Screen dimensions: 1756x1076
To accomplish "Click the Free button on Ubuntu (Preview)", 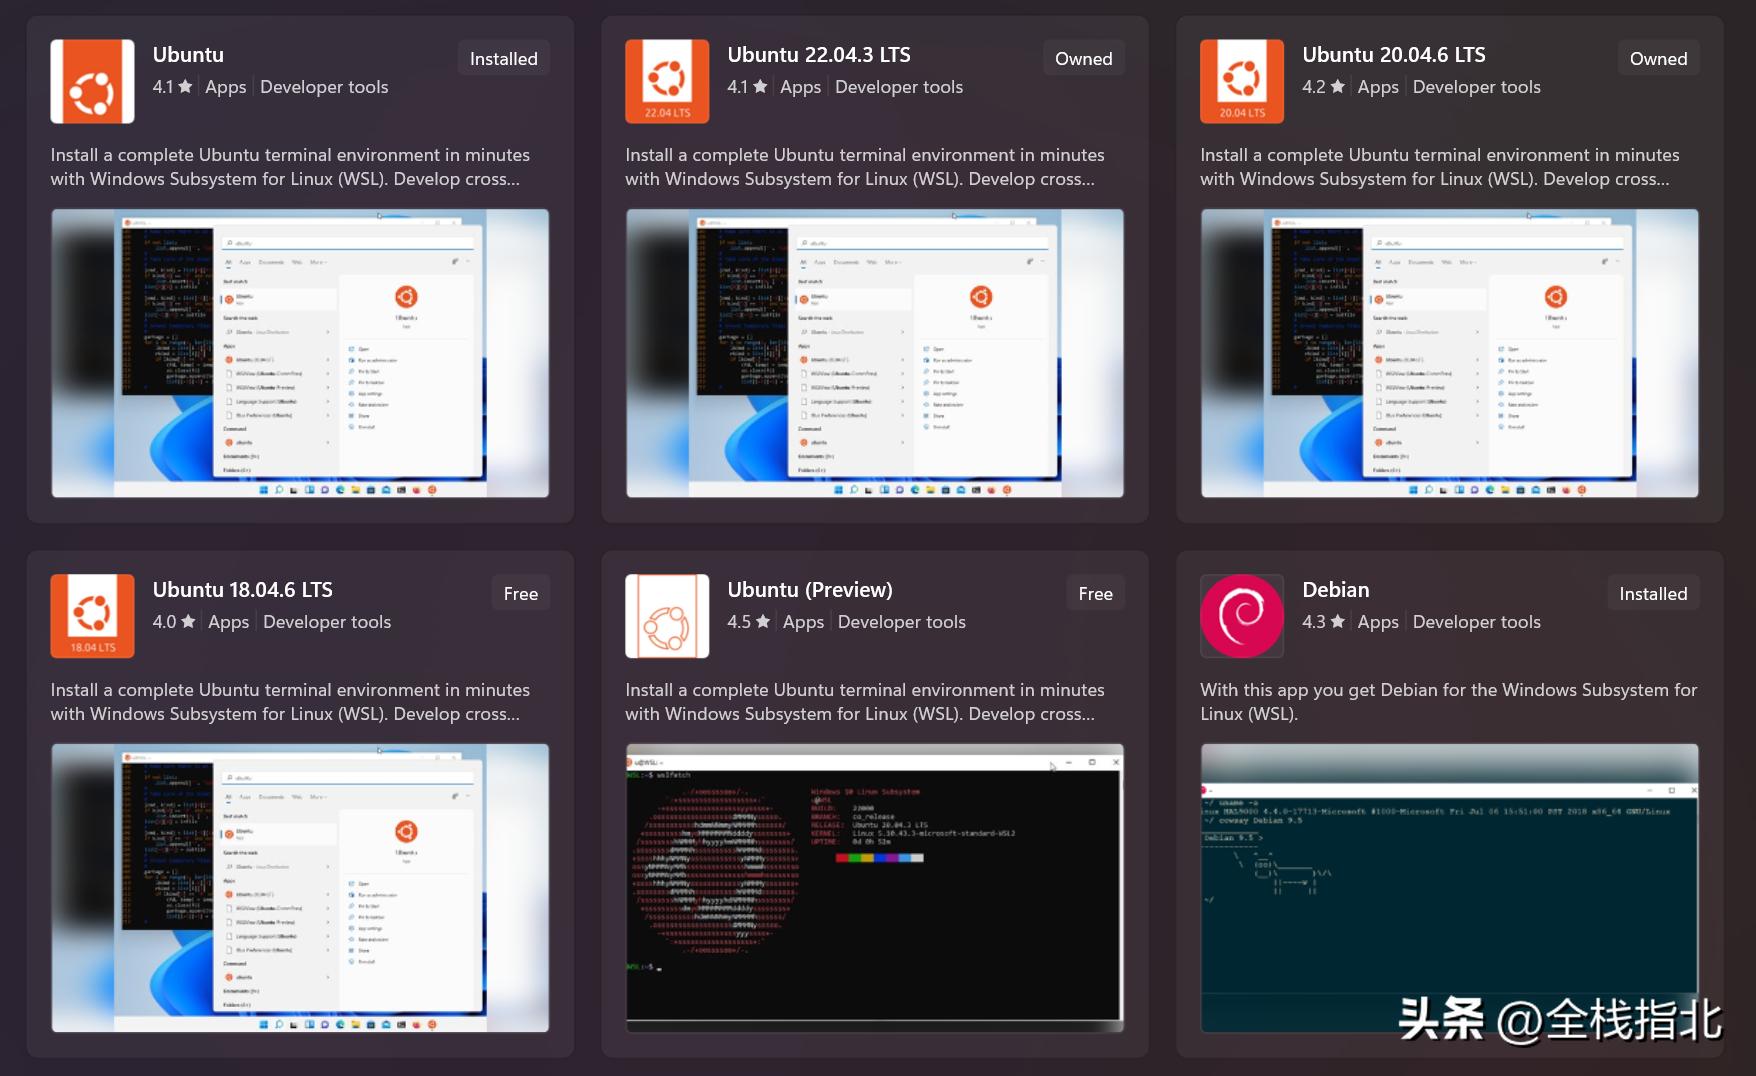I will point(1096,594).
